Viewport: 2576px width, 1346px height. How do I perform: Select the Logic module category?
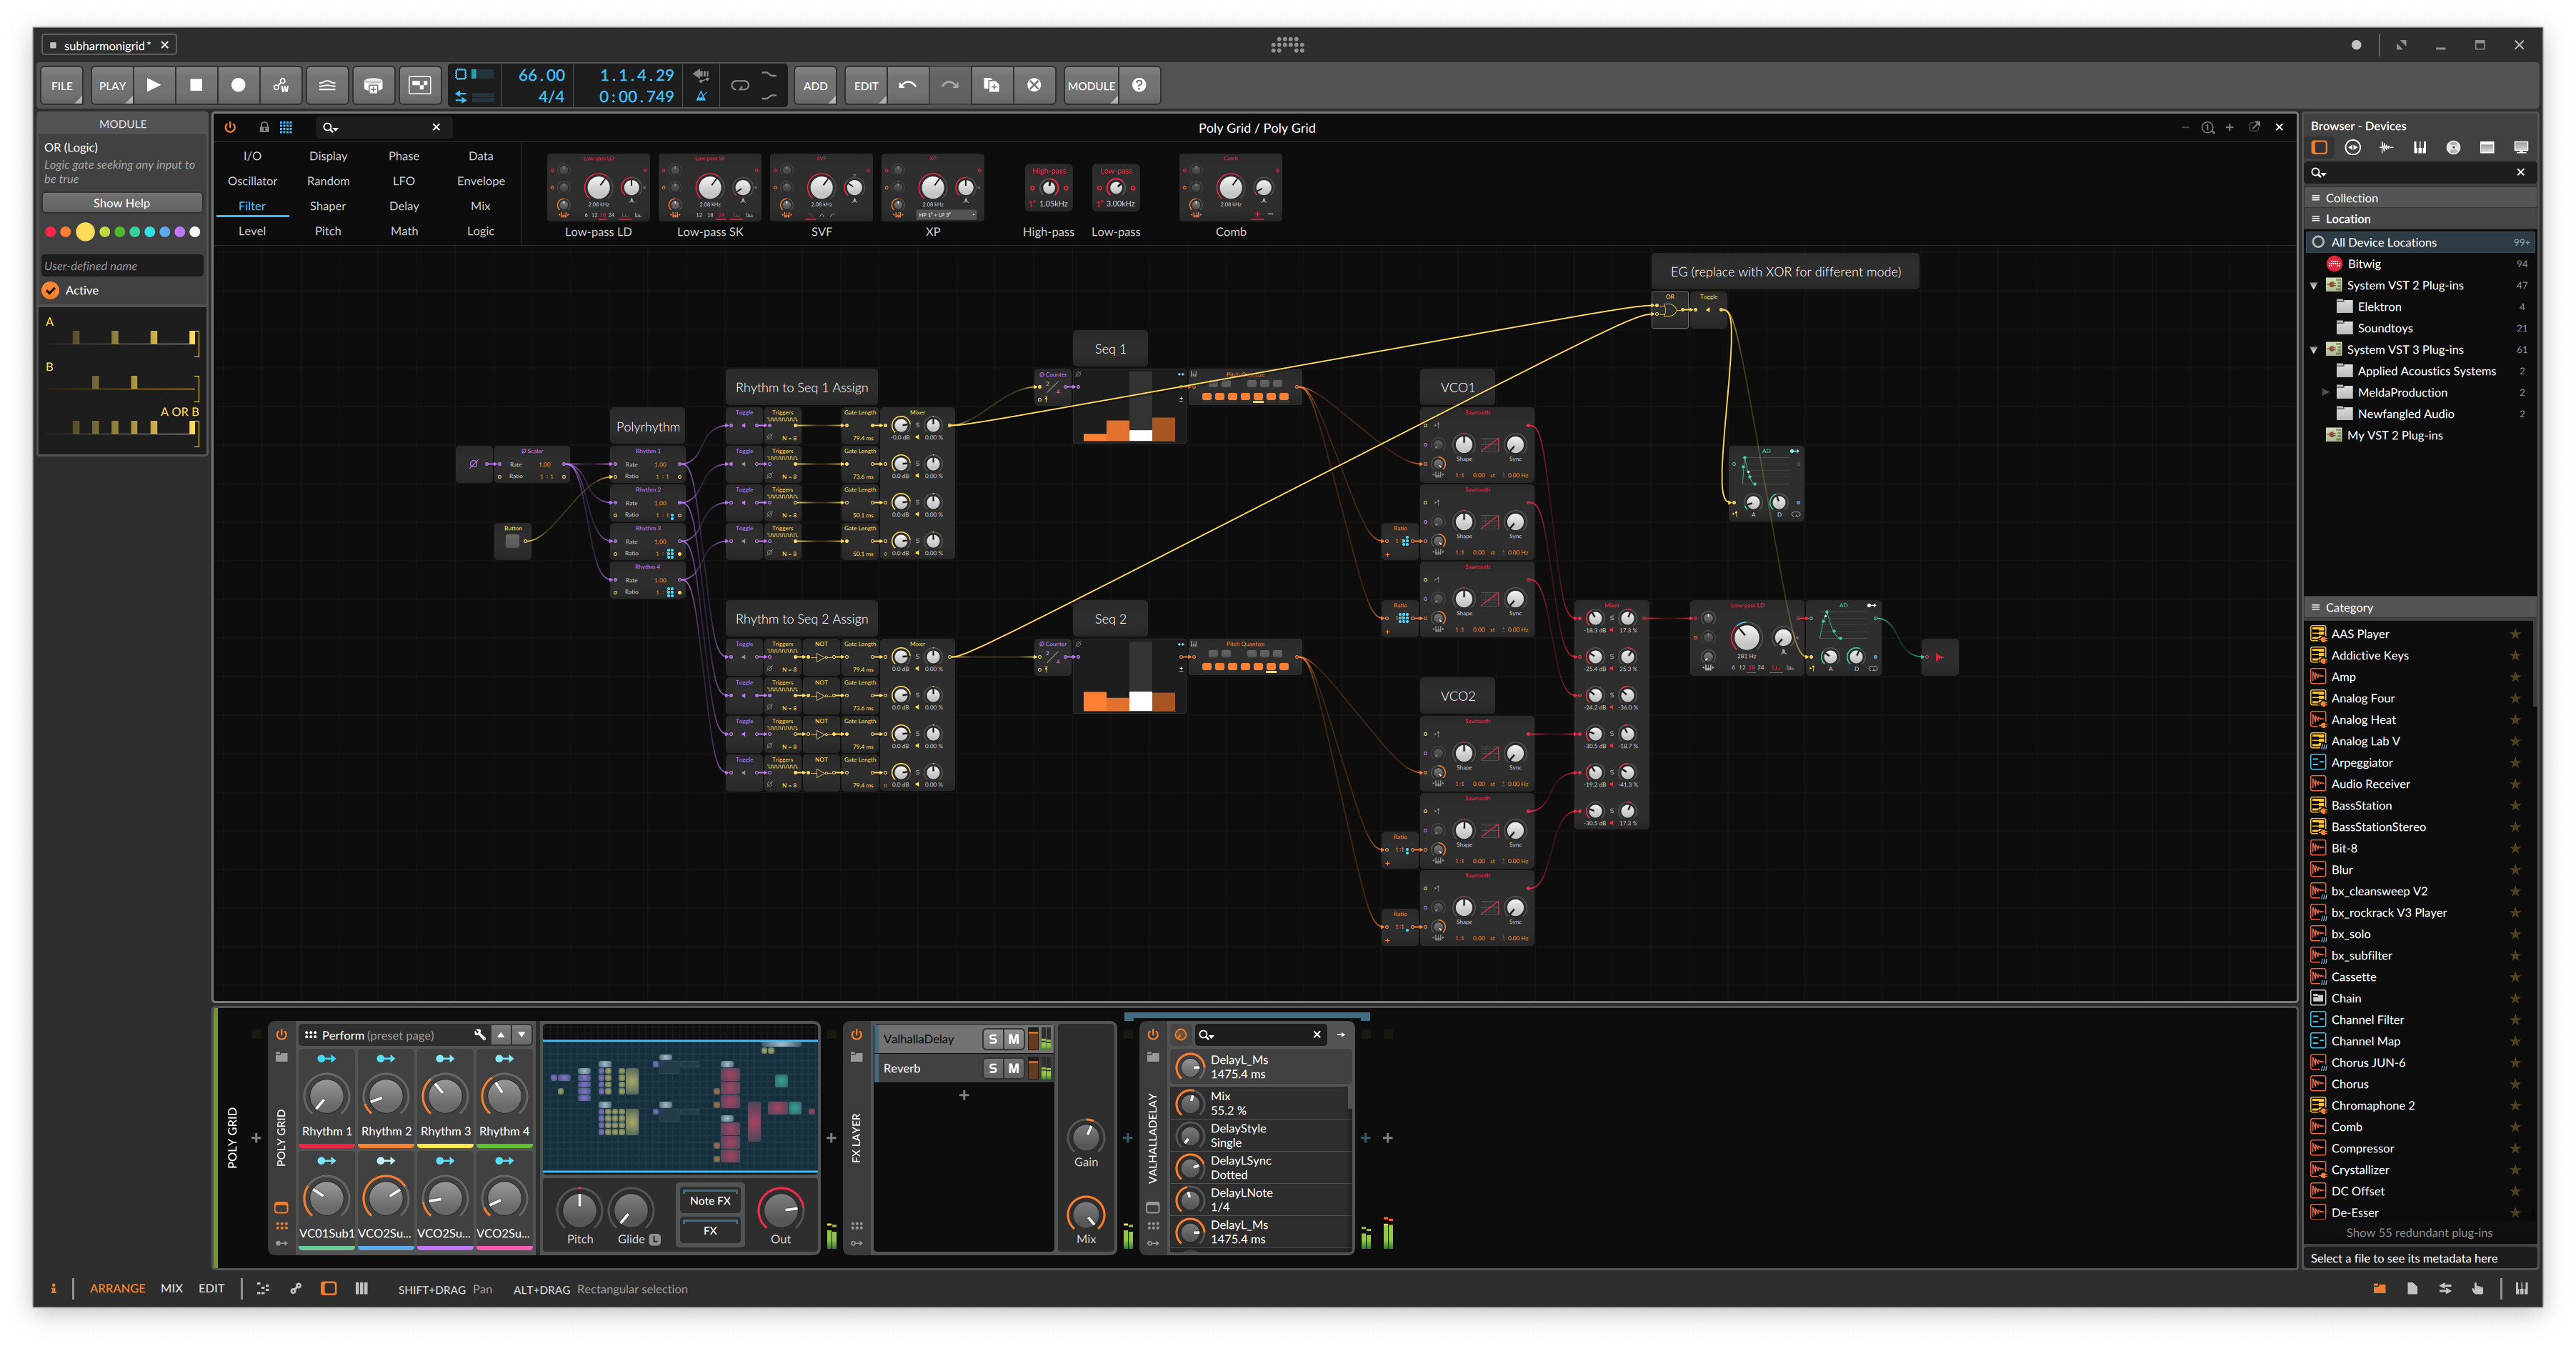[481, 231]
